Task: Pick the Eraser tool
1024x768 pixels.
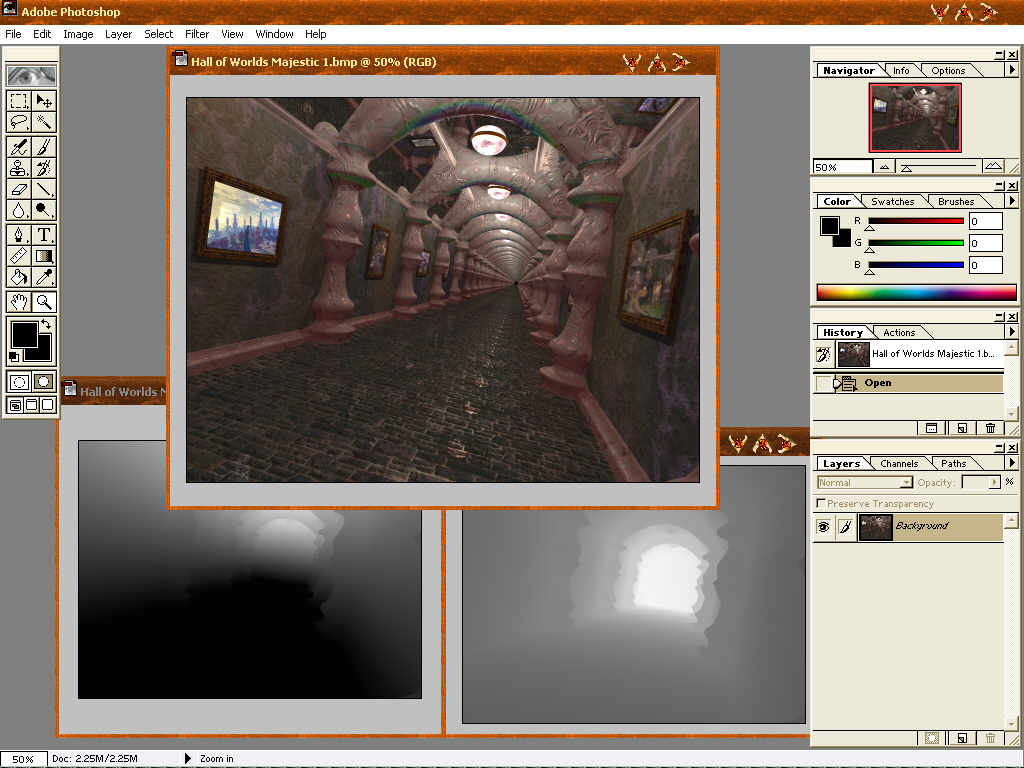Action: 19,189
